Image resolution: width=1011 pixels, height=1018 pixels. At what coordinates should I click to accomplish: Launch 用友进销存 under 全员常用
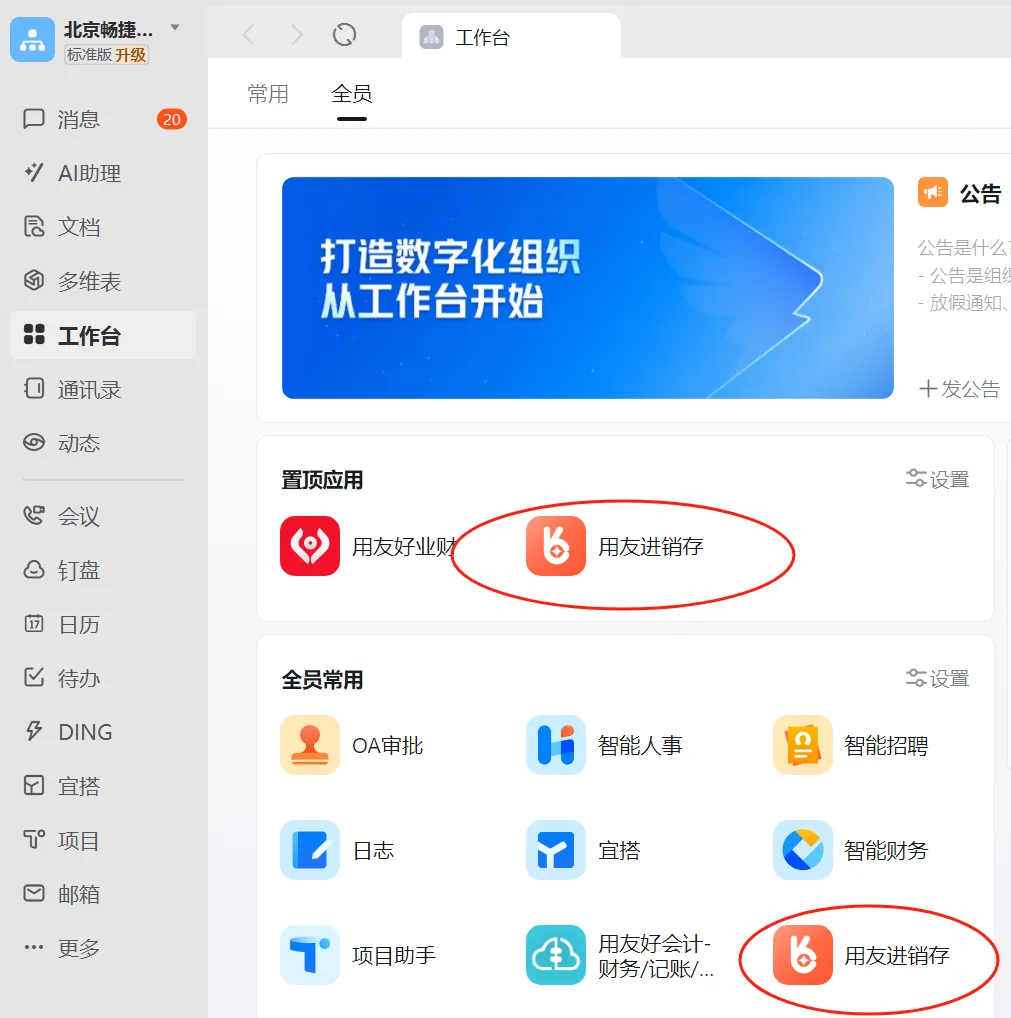click(862, 955)
